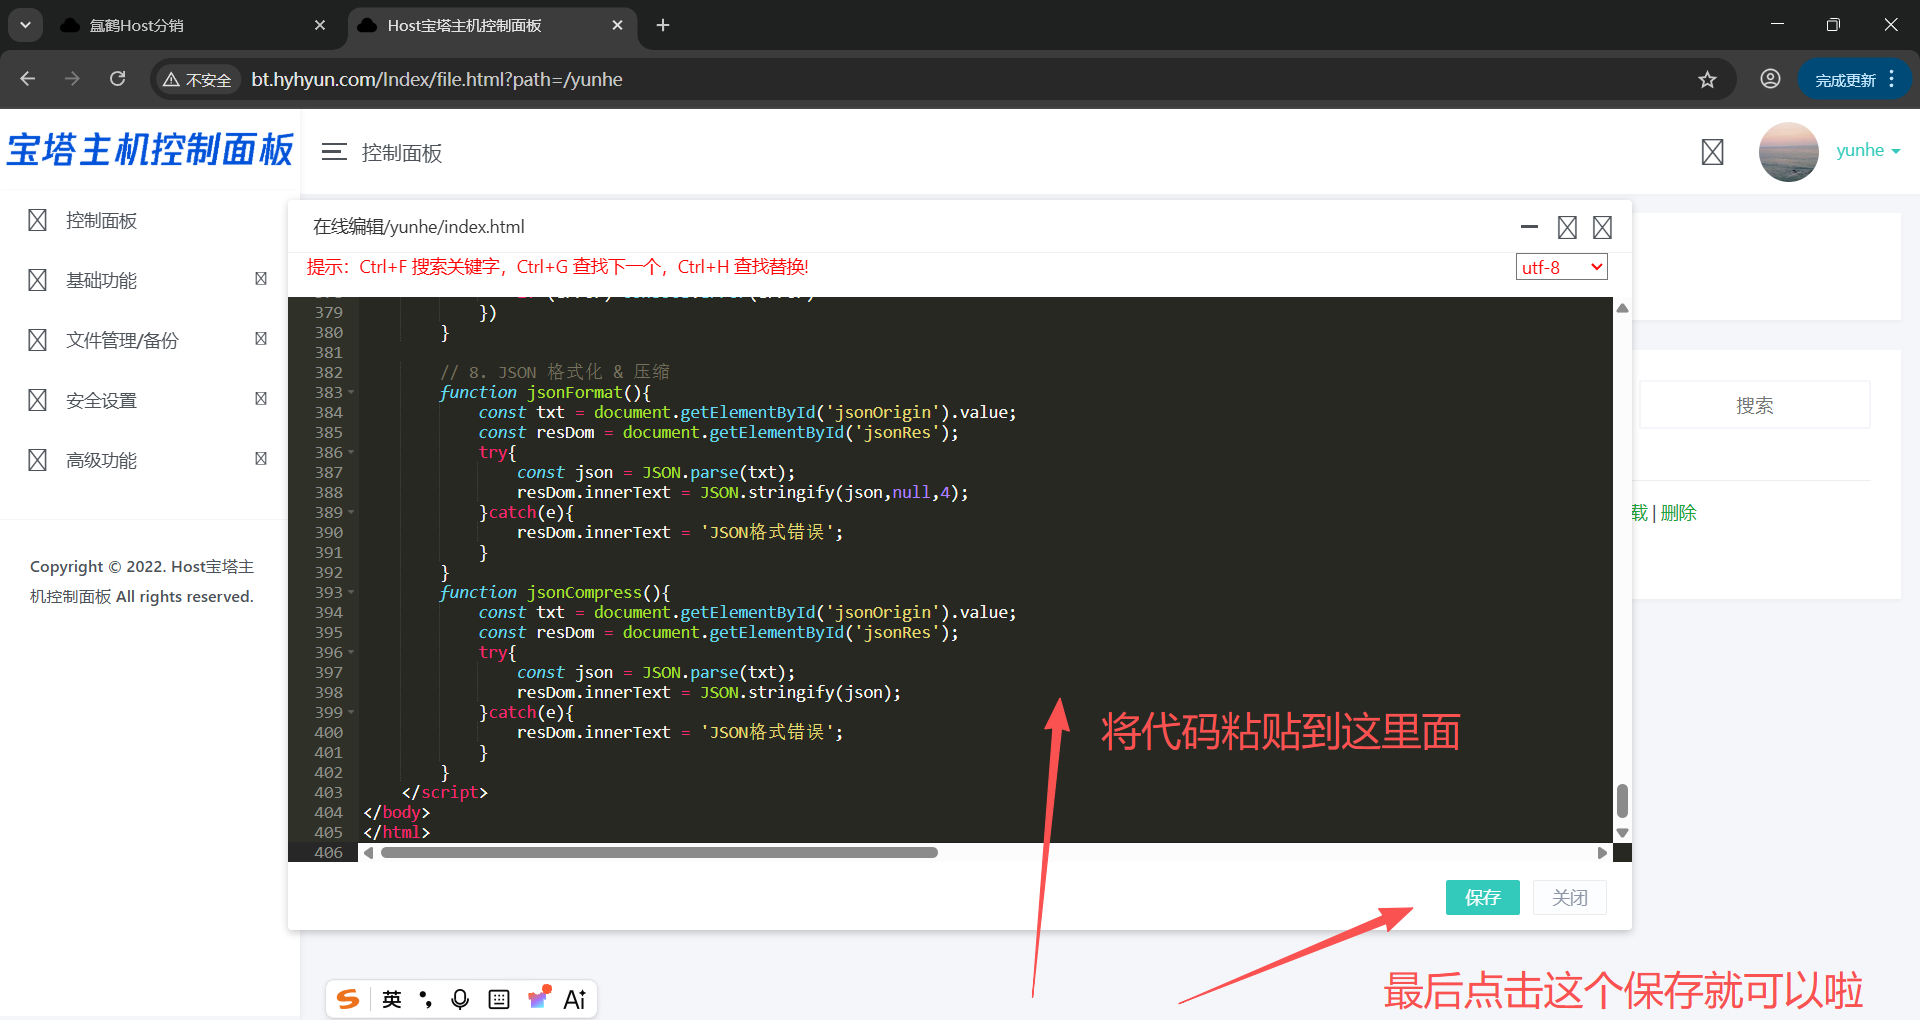The width and height of the screenshot is (1920, 1020).
Task: Close the online editor dialog with top icon
Action: (1602, 228)
